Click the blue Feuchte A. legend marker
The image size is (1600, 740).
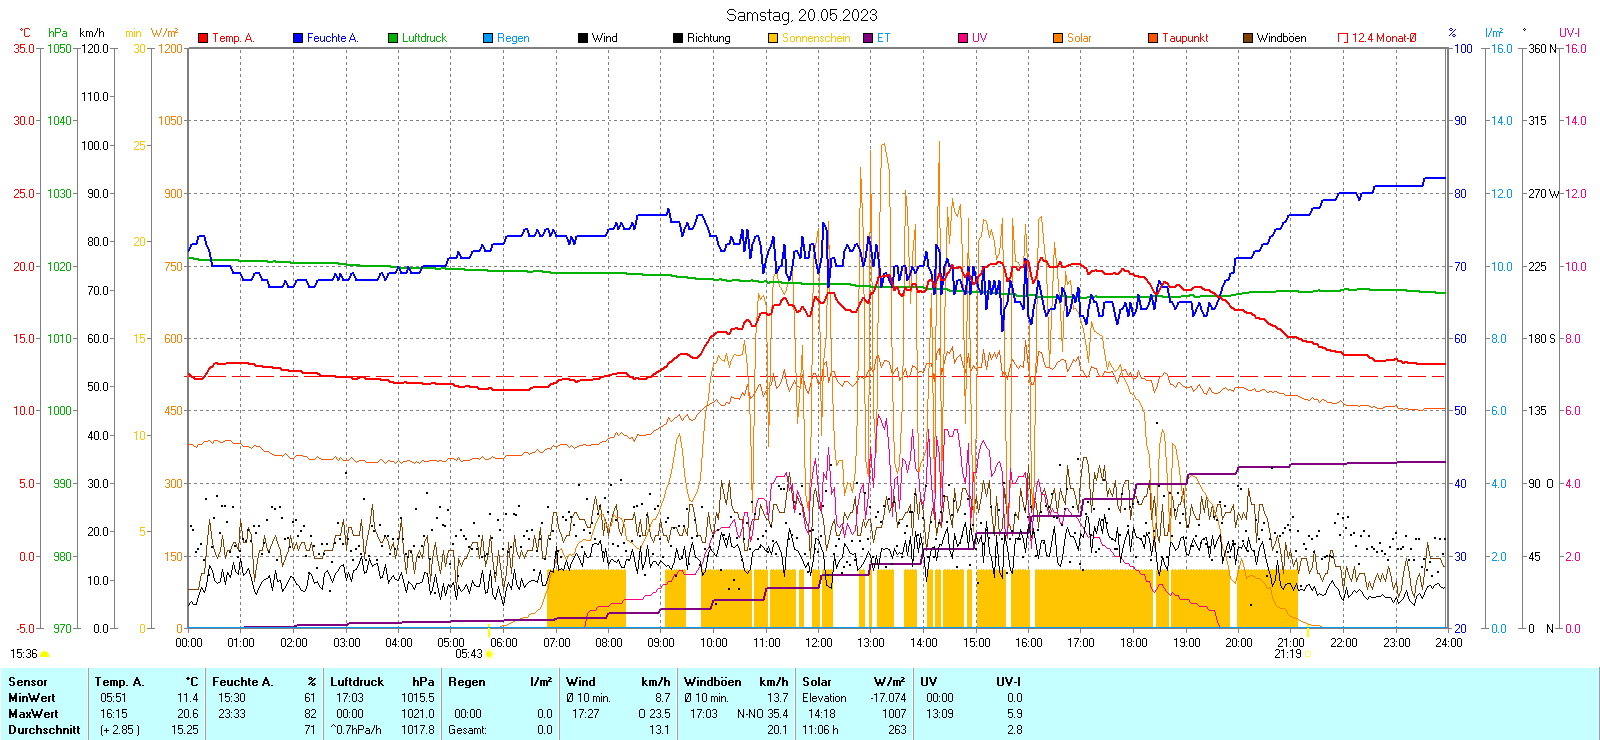pyautogui.click(x=298, y=38)
